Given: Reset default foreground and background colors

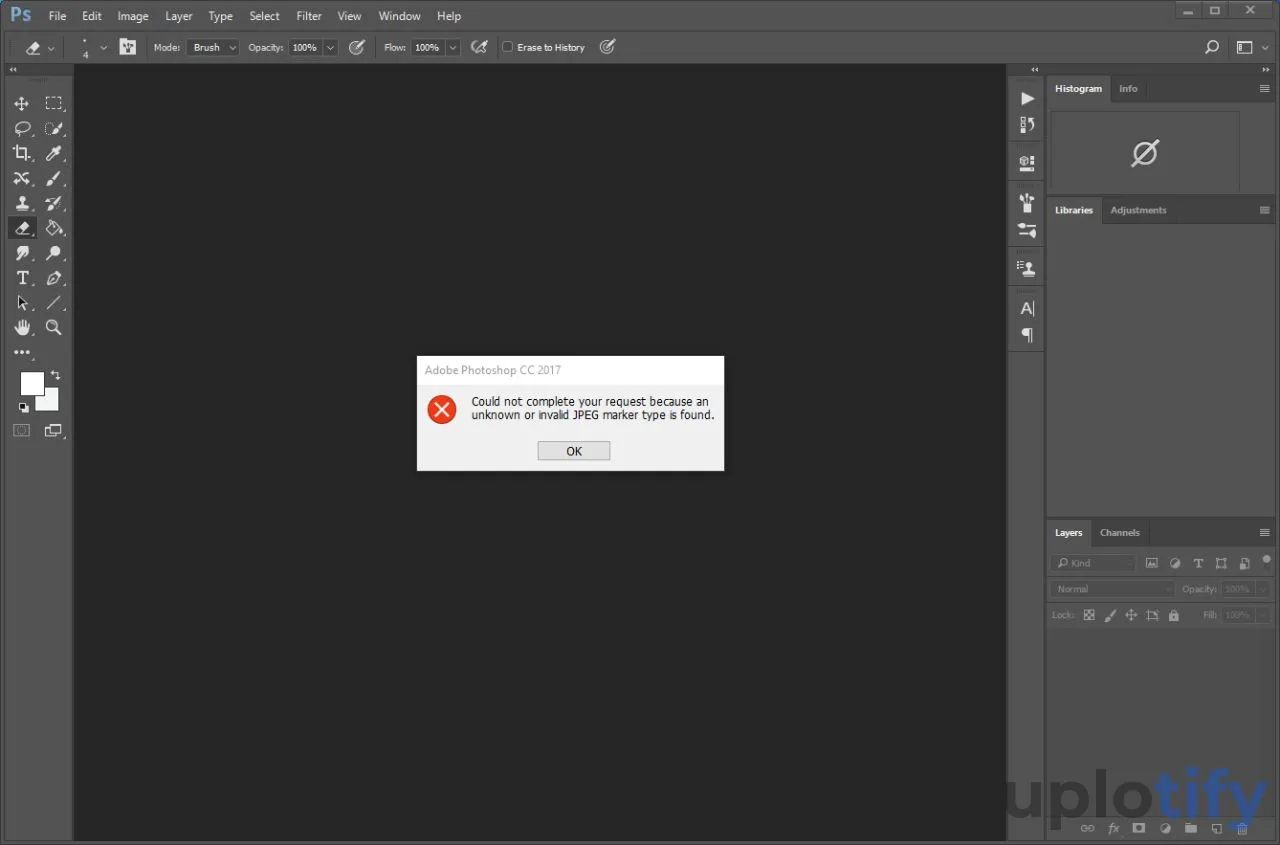Looking at the screenshot, I should [x=23, y=407].
